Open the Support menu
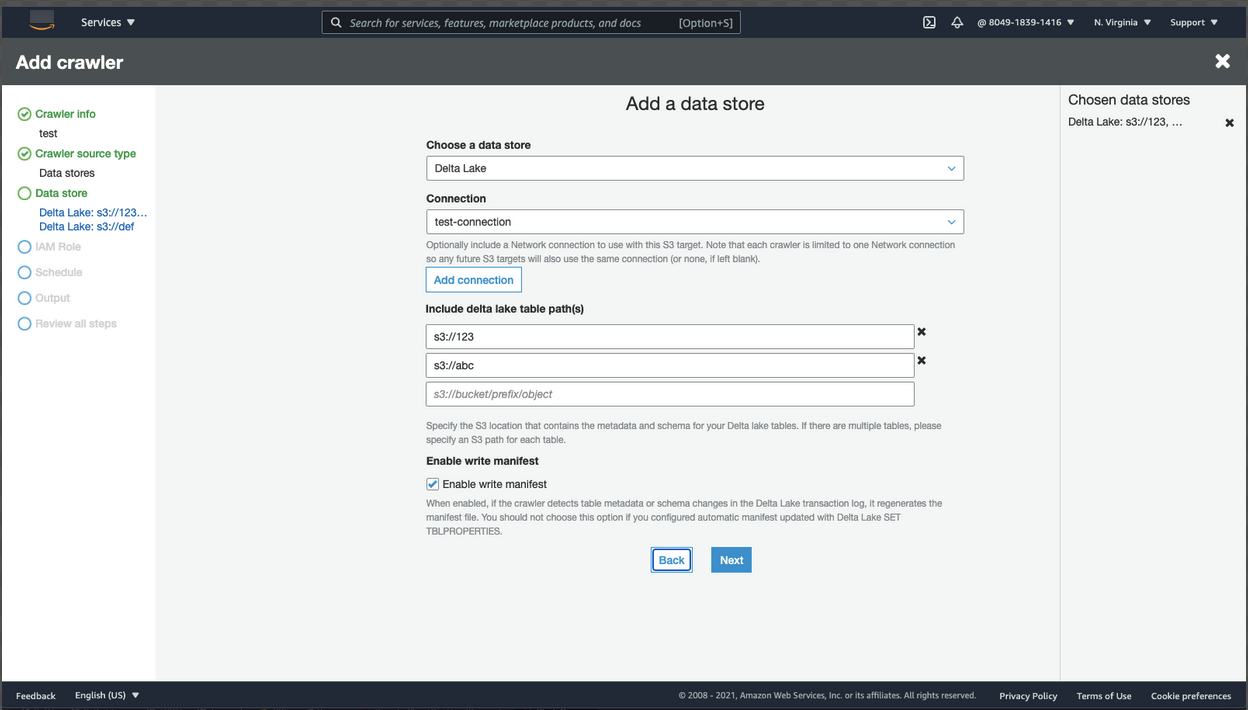 point(1194,22)
